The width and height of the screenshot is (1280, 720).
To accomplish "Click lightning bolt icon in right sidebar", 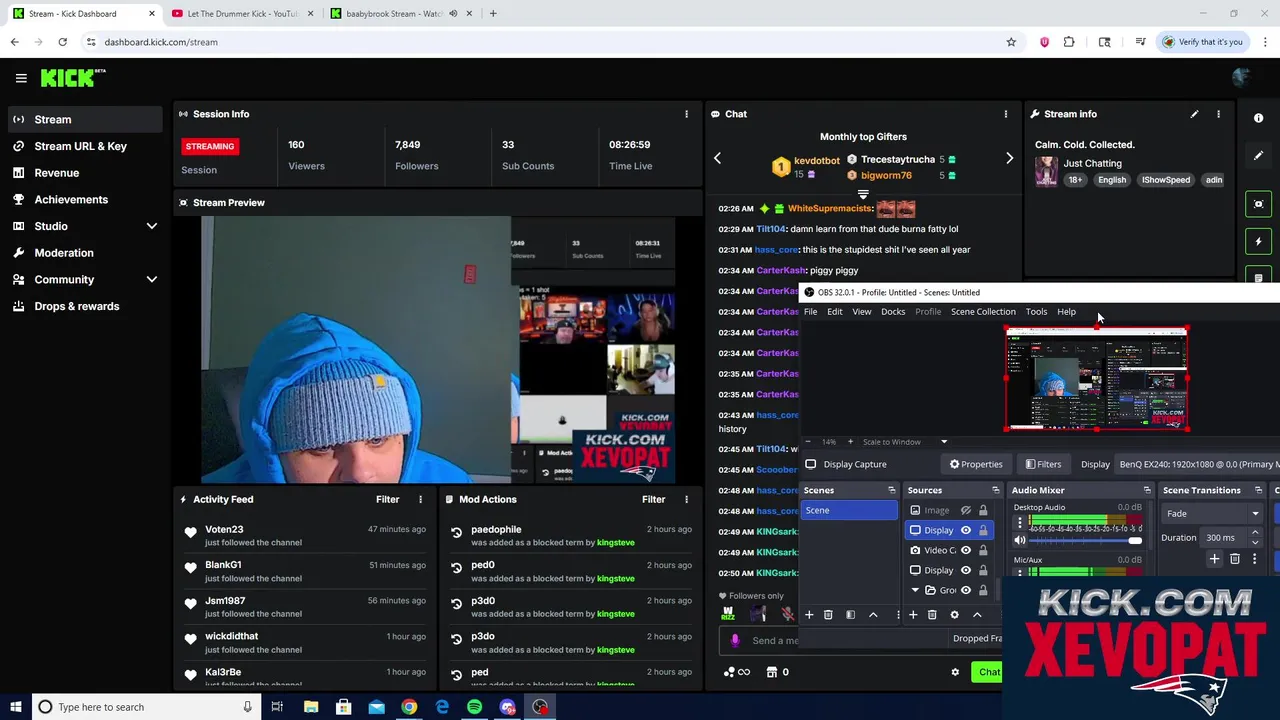I will [x=1258, y=241].
